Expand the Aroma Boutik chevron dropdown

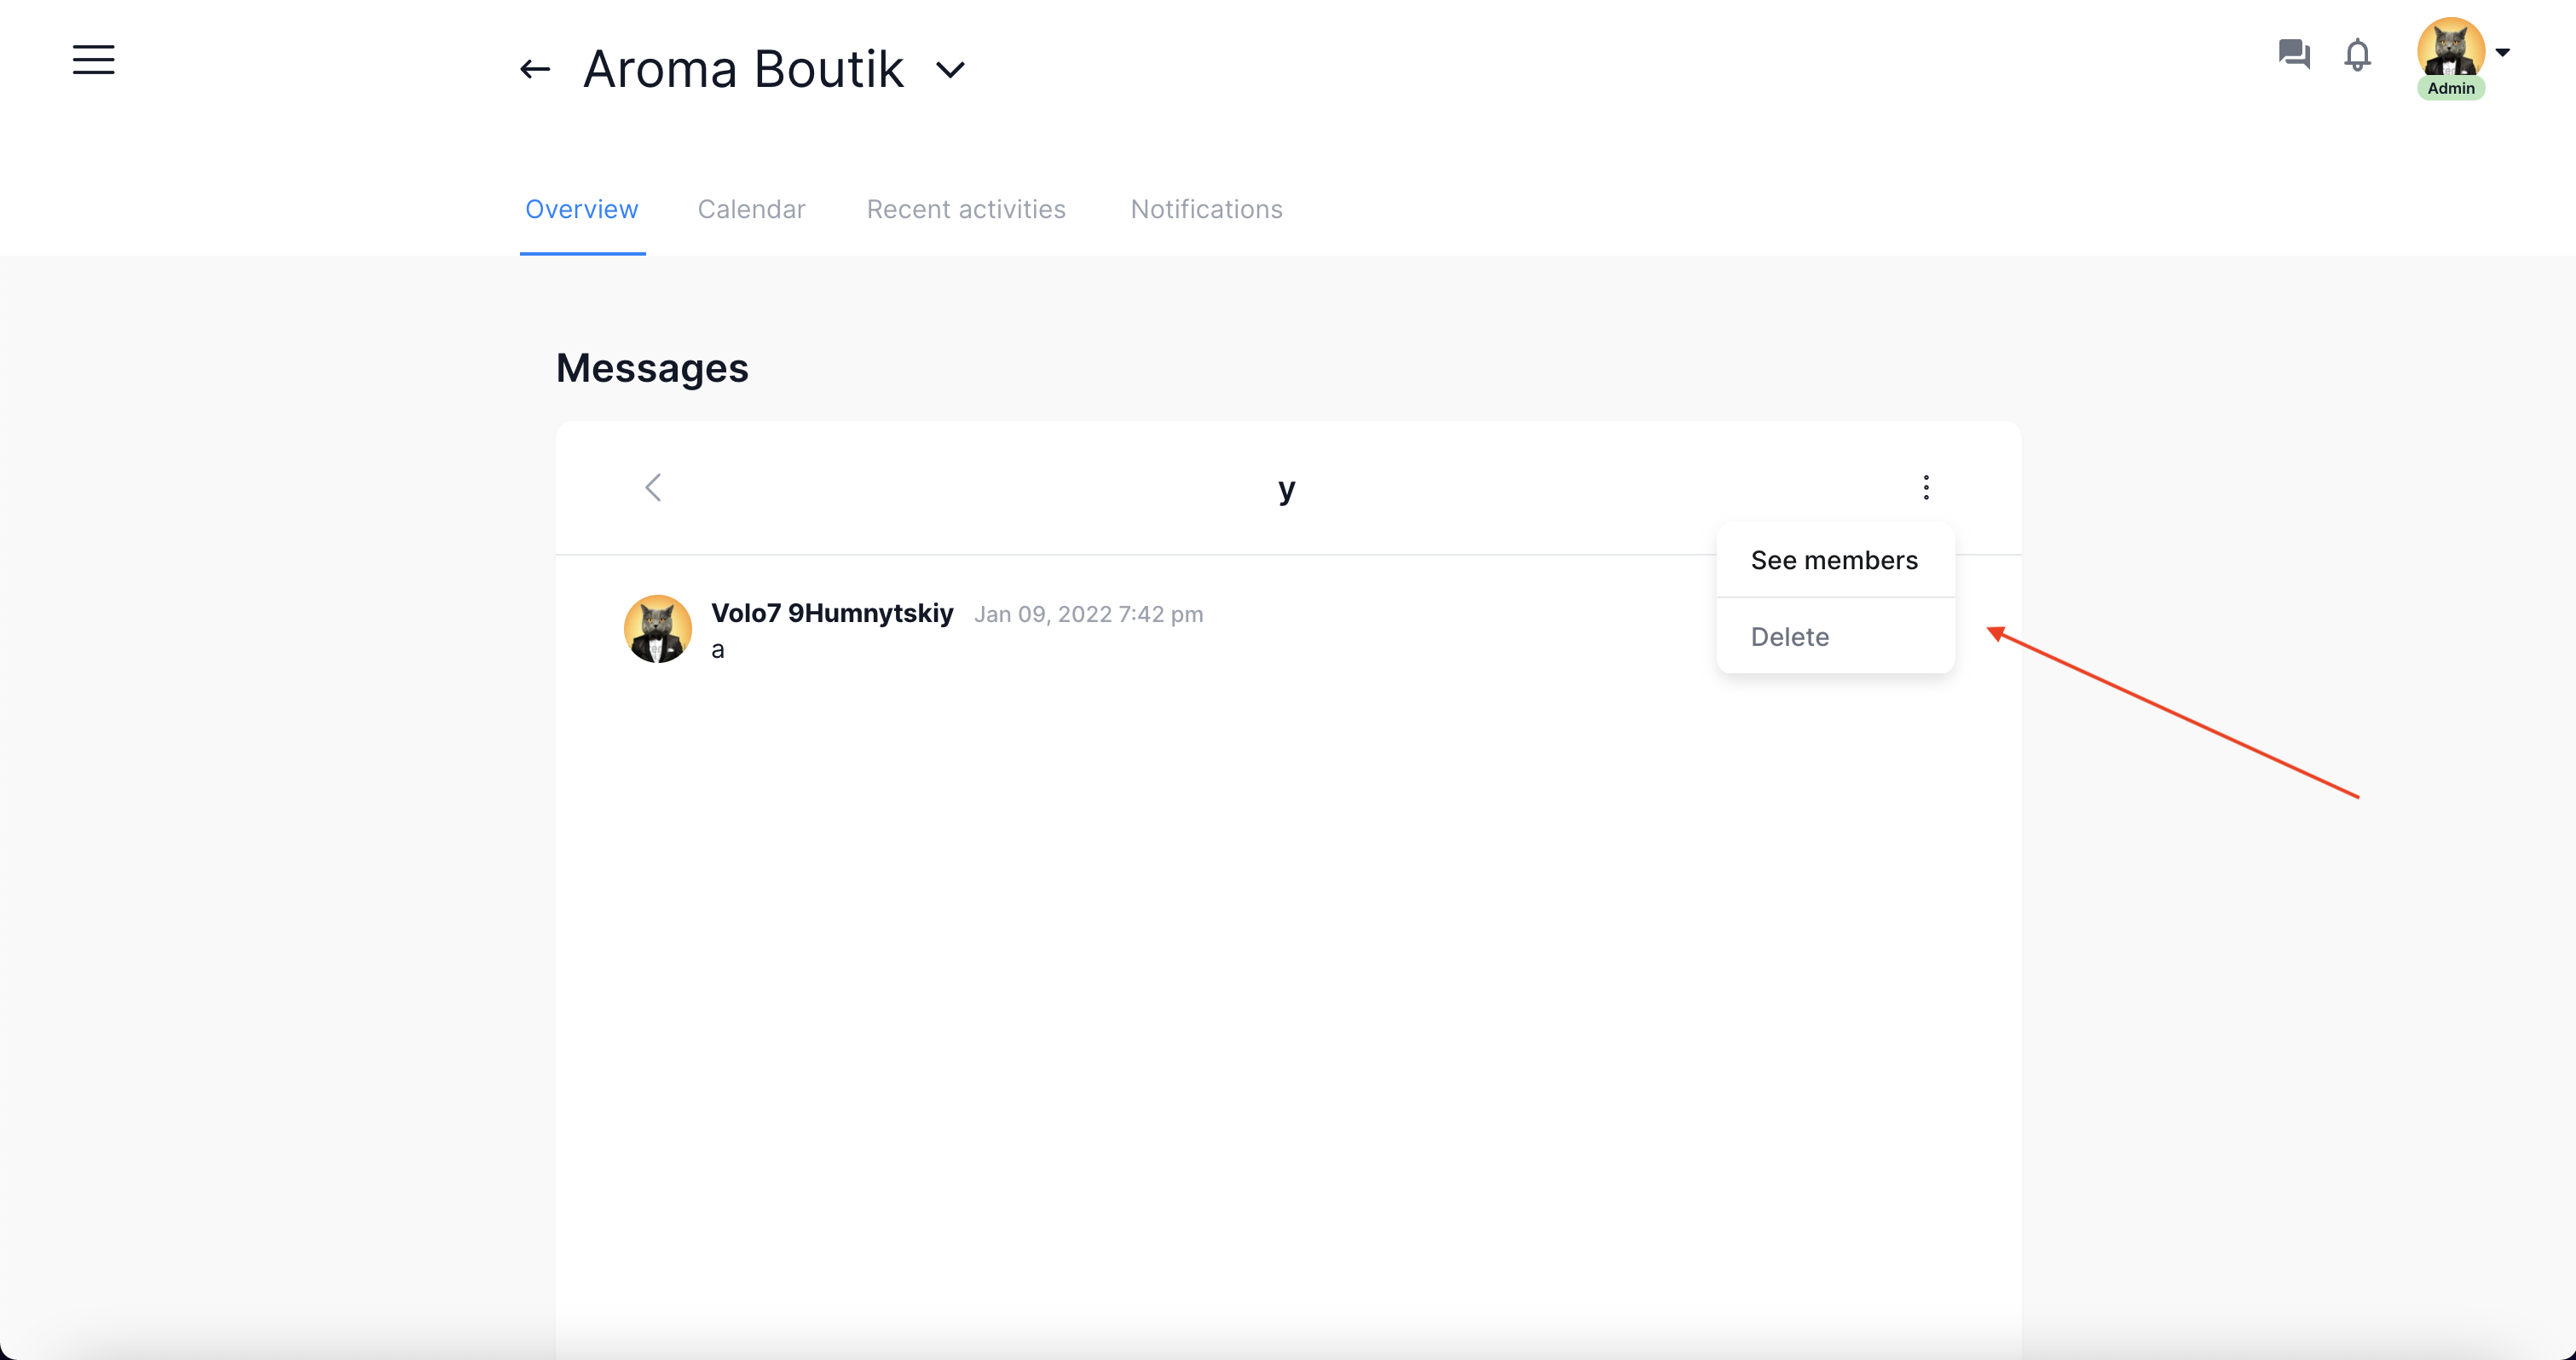(950, 70)
